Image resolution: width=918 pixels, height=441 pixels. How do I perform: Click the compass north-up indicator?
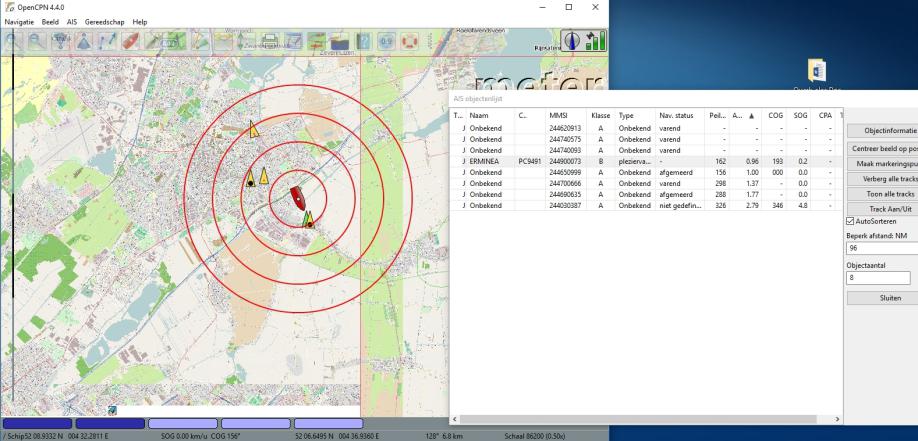click(572, 40)
